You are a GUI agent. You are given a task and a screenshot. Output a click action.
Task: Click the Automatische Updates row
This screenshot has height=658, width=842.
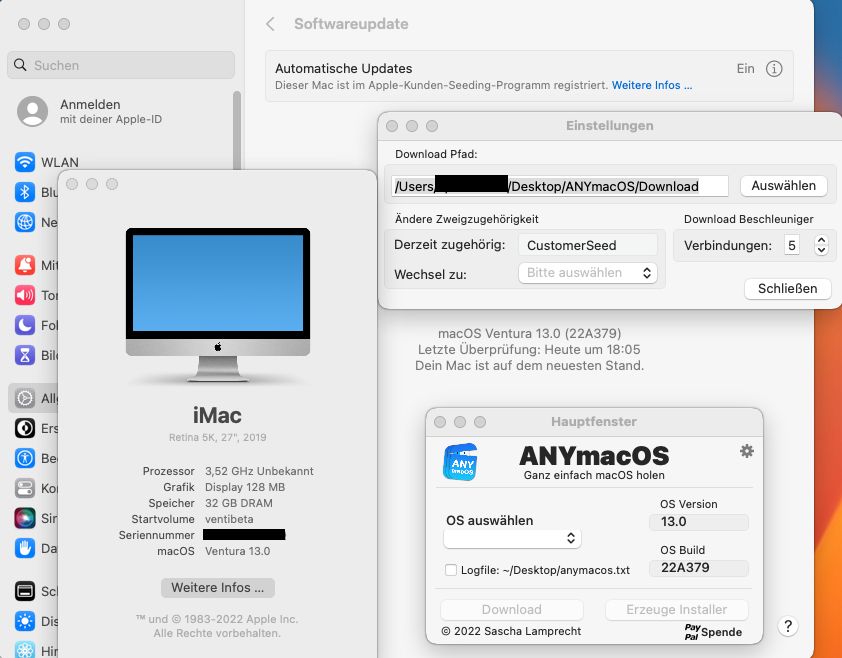click(x=529, y=76)
